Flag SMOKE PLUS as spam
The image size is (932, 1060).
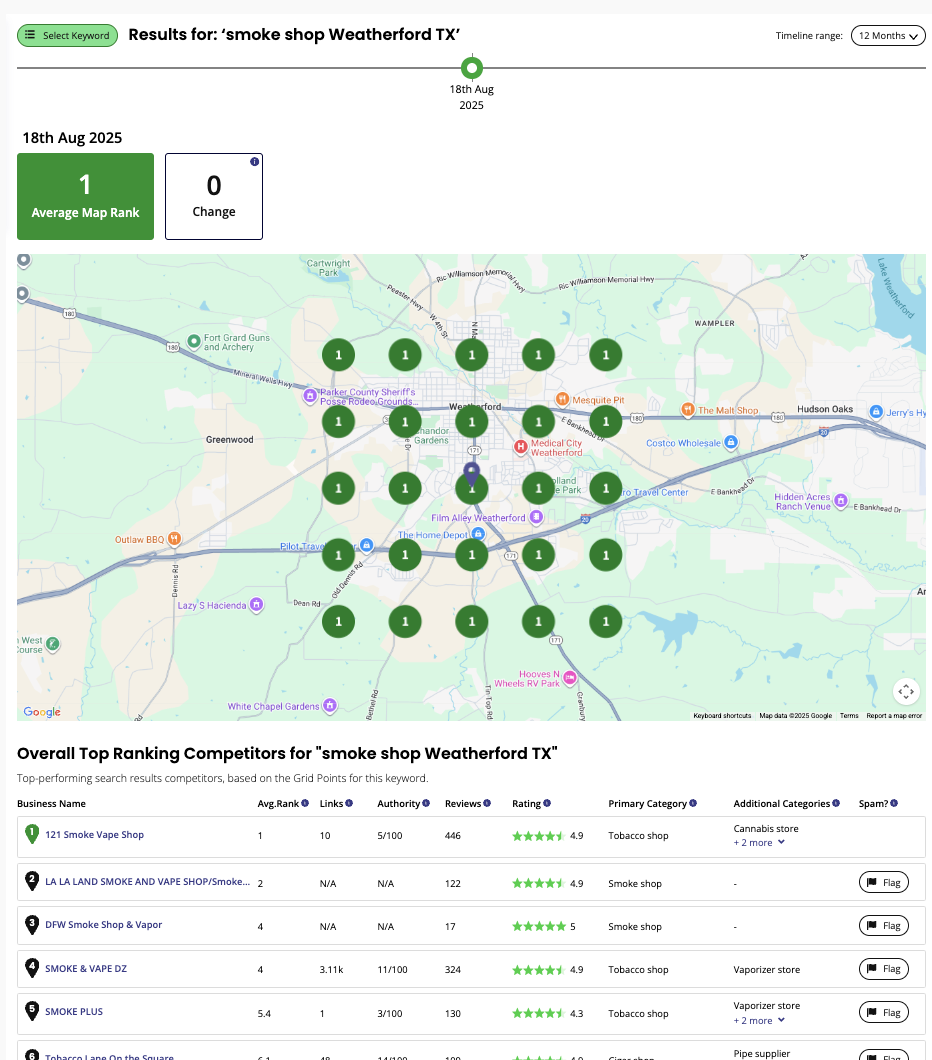pyautogui.click(x=883, y=1012)
